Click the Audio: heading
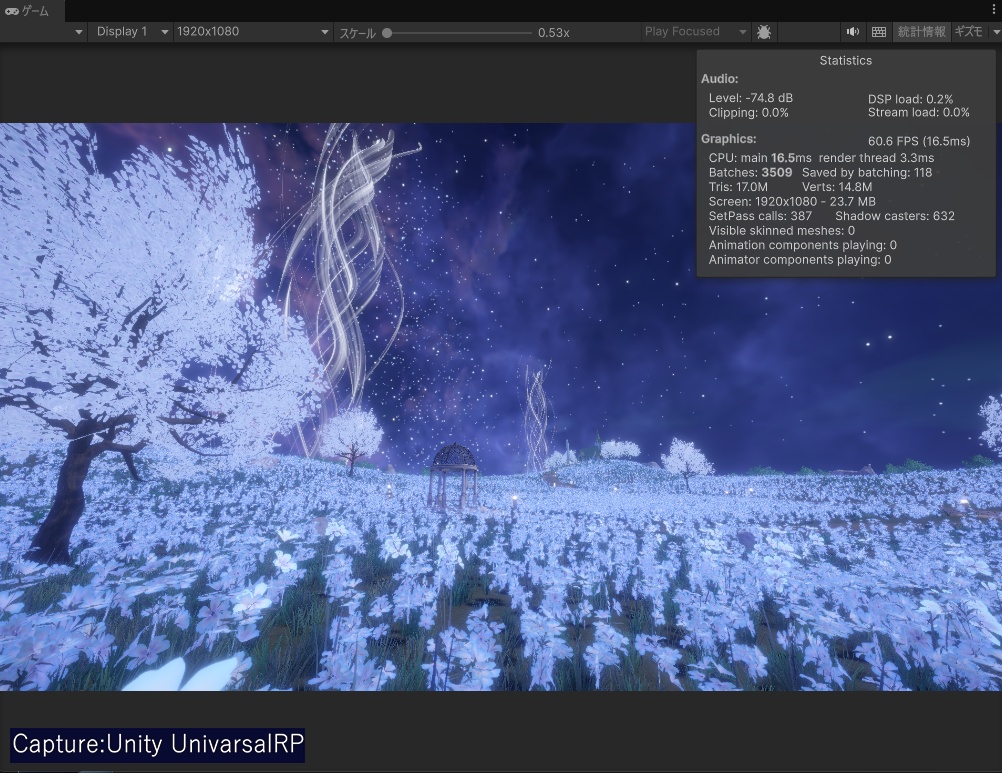1002x773 pixels. tap(720, 79)
